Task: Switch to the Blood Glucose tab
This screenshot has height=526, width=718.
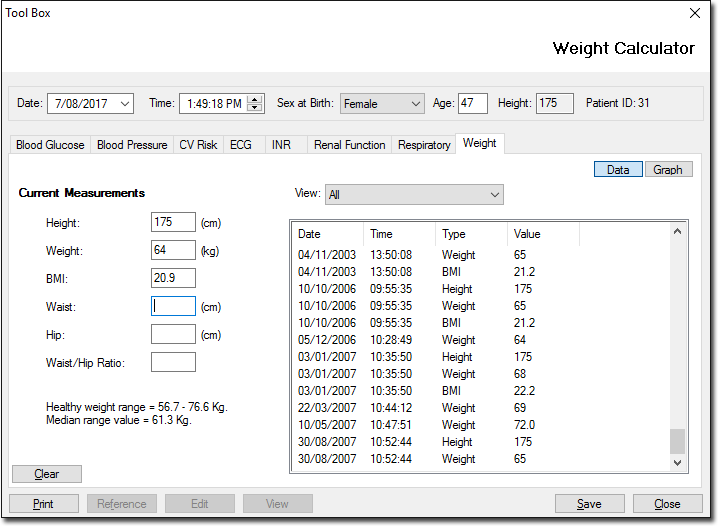Action: click(50, 145)
